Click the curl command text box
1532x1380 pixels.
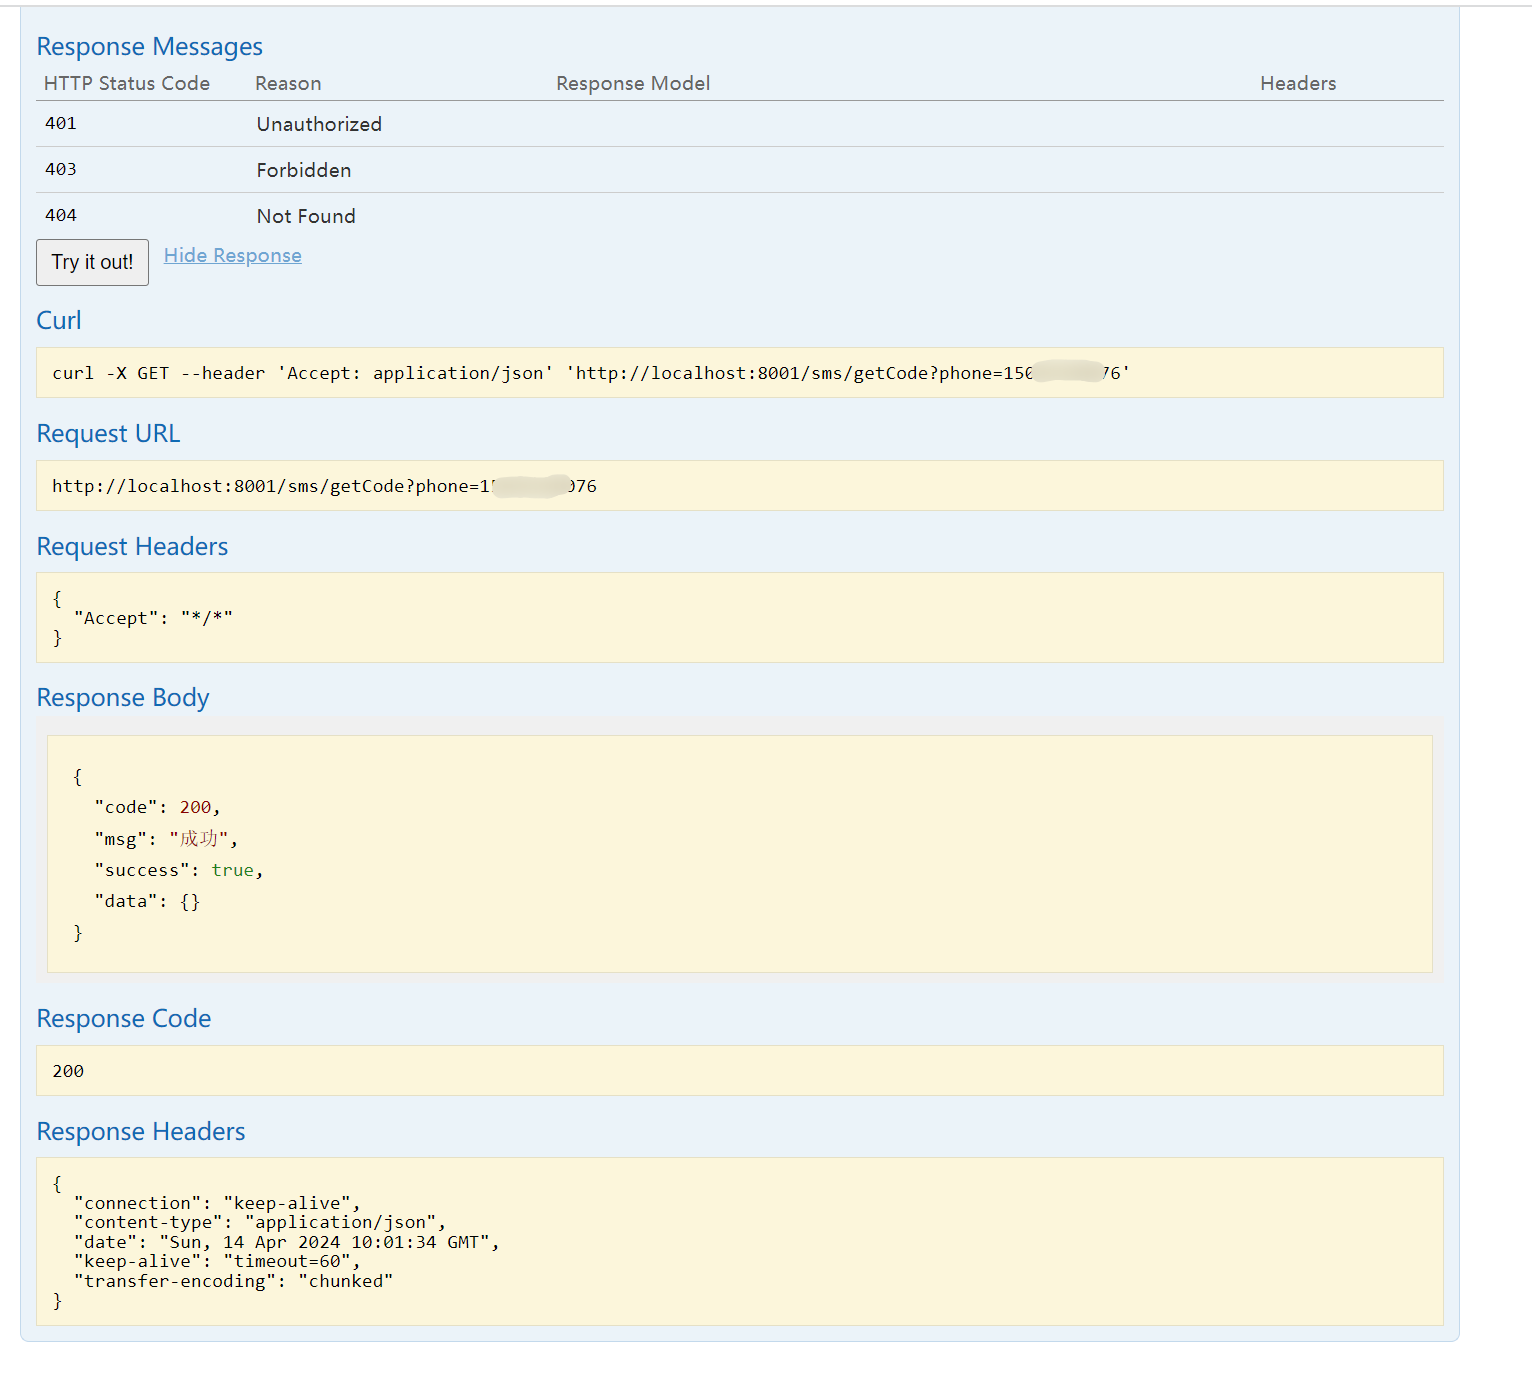click(x=740, y=373)
